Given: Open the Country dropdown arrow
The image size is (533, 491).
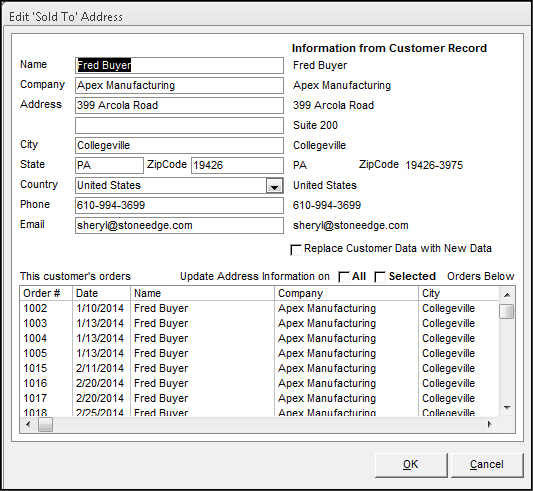Looking at the screenshot, I should click(274, 186).
